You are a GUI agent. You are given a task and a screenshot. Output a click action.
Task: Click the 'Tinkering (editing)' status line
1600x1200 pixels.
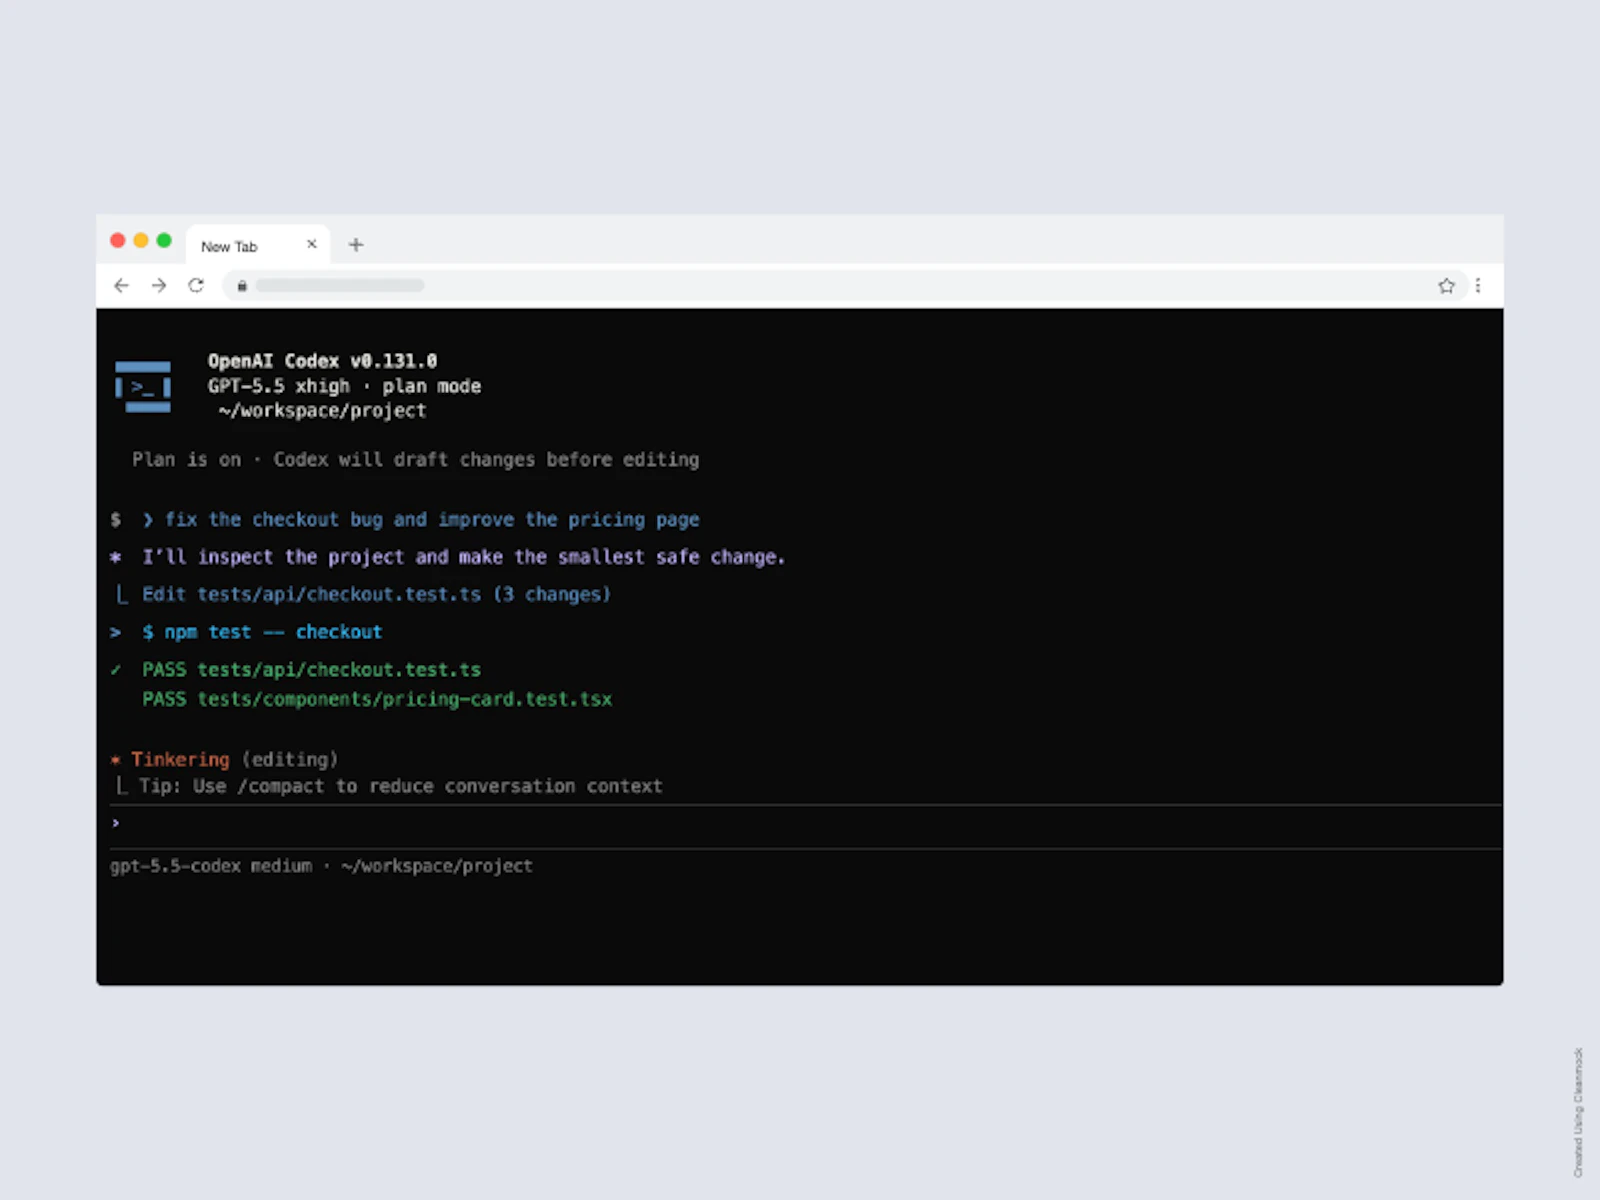[x=234, y=760]
